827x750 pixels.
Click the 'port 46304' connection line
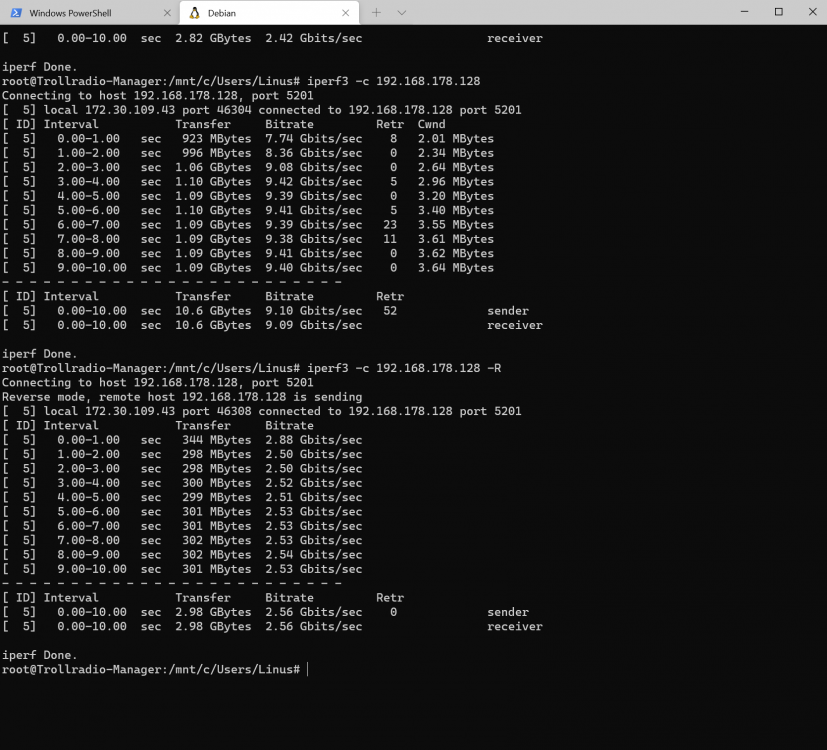coord(262,110)
